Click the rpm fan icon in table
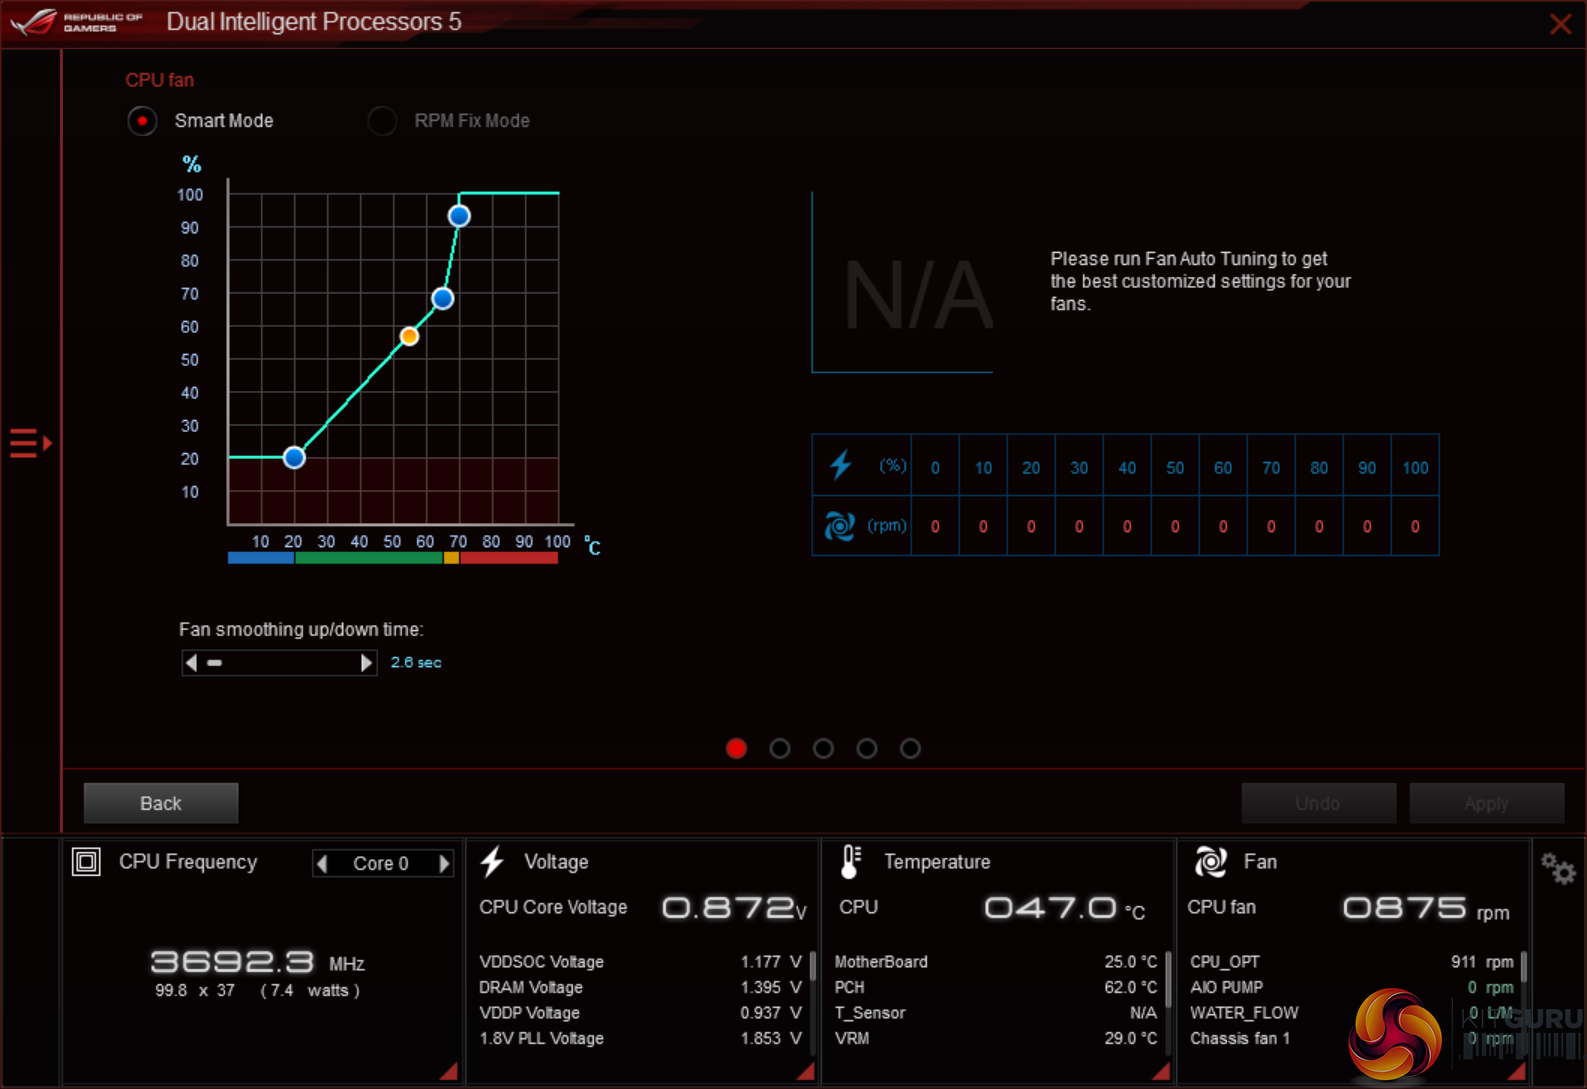 tap(840, 525)
